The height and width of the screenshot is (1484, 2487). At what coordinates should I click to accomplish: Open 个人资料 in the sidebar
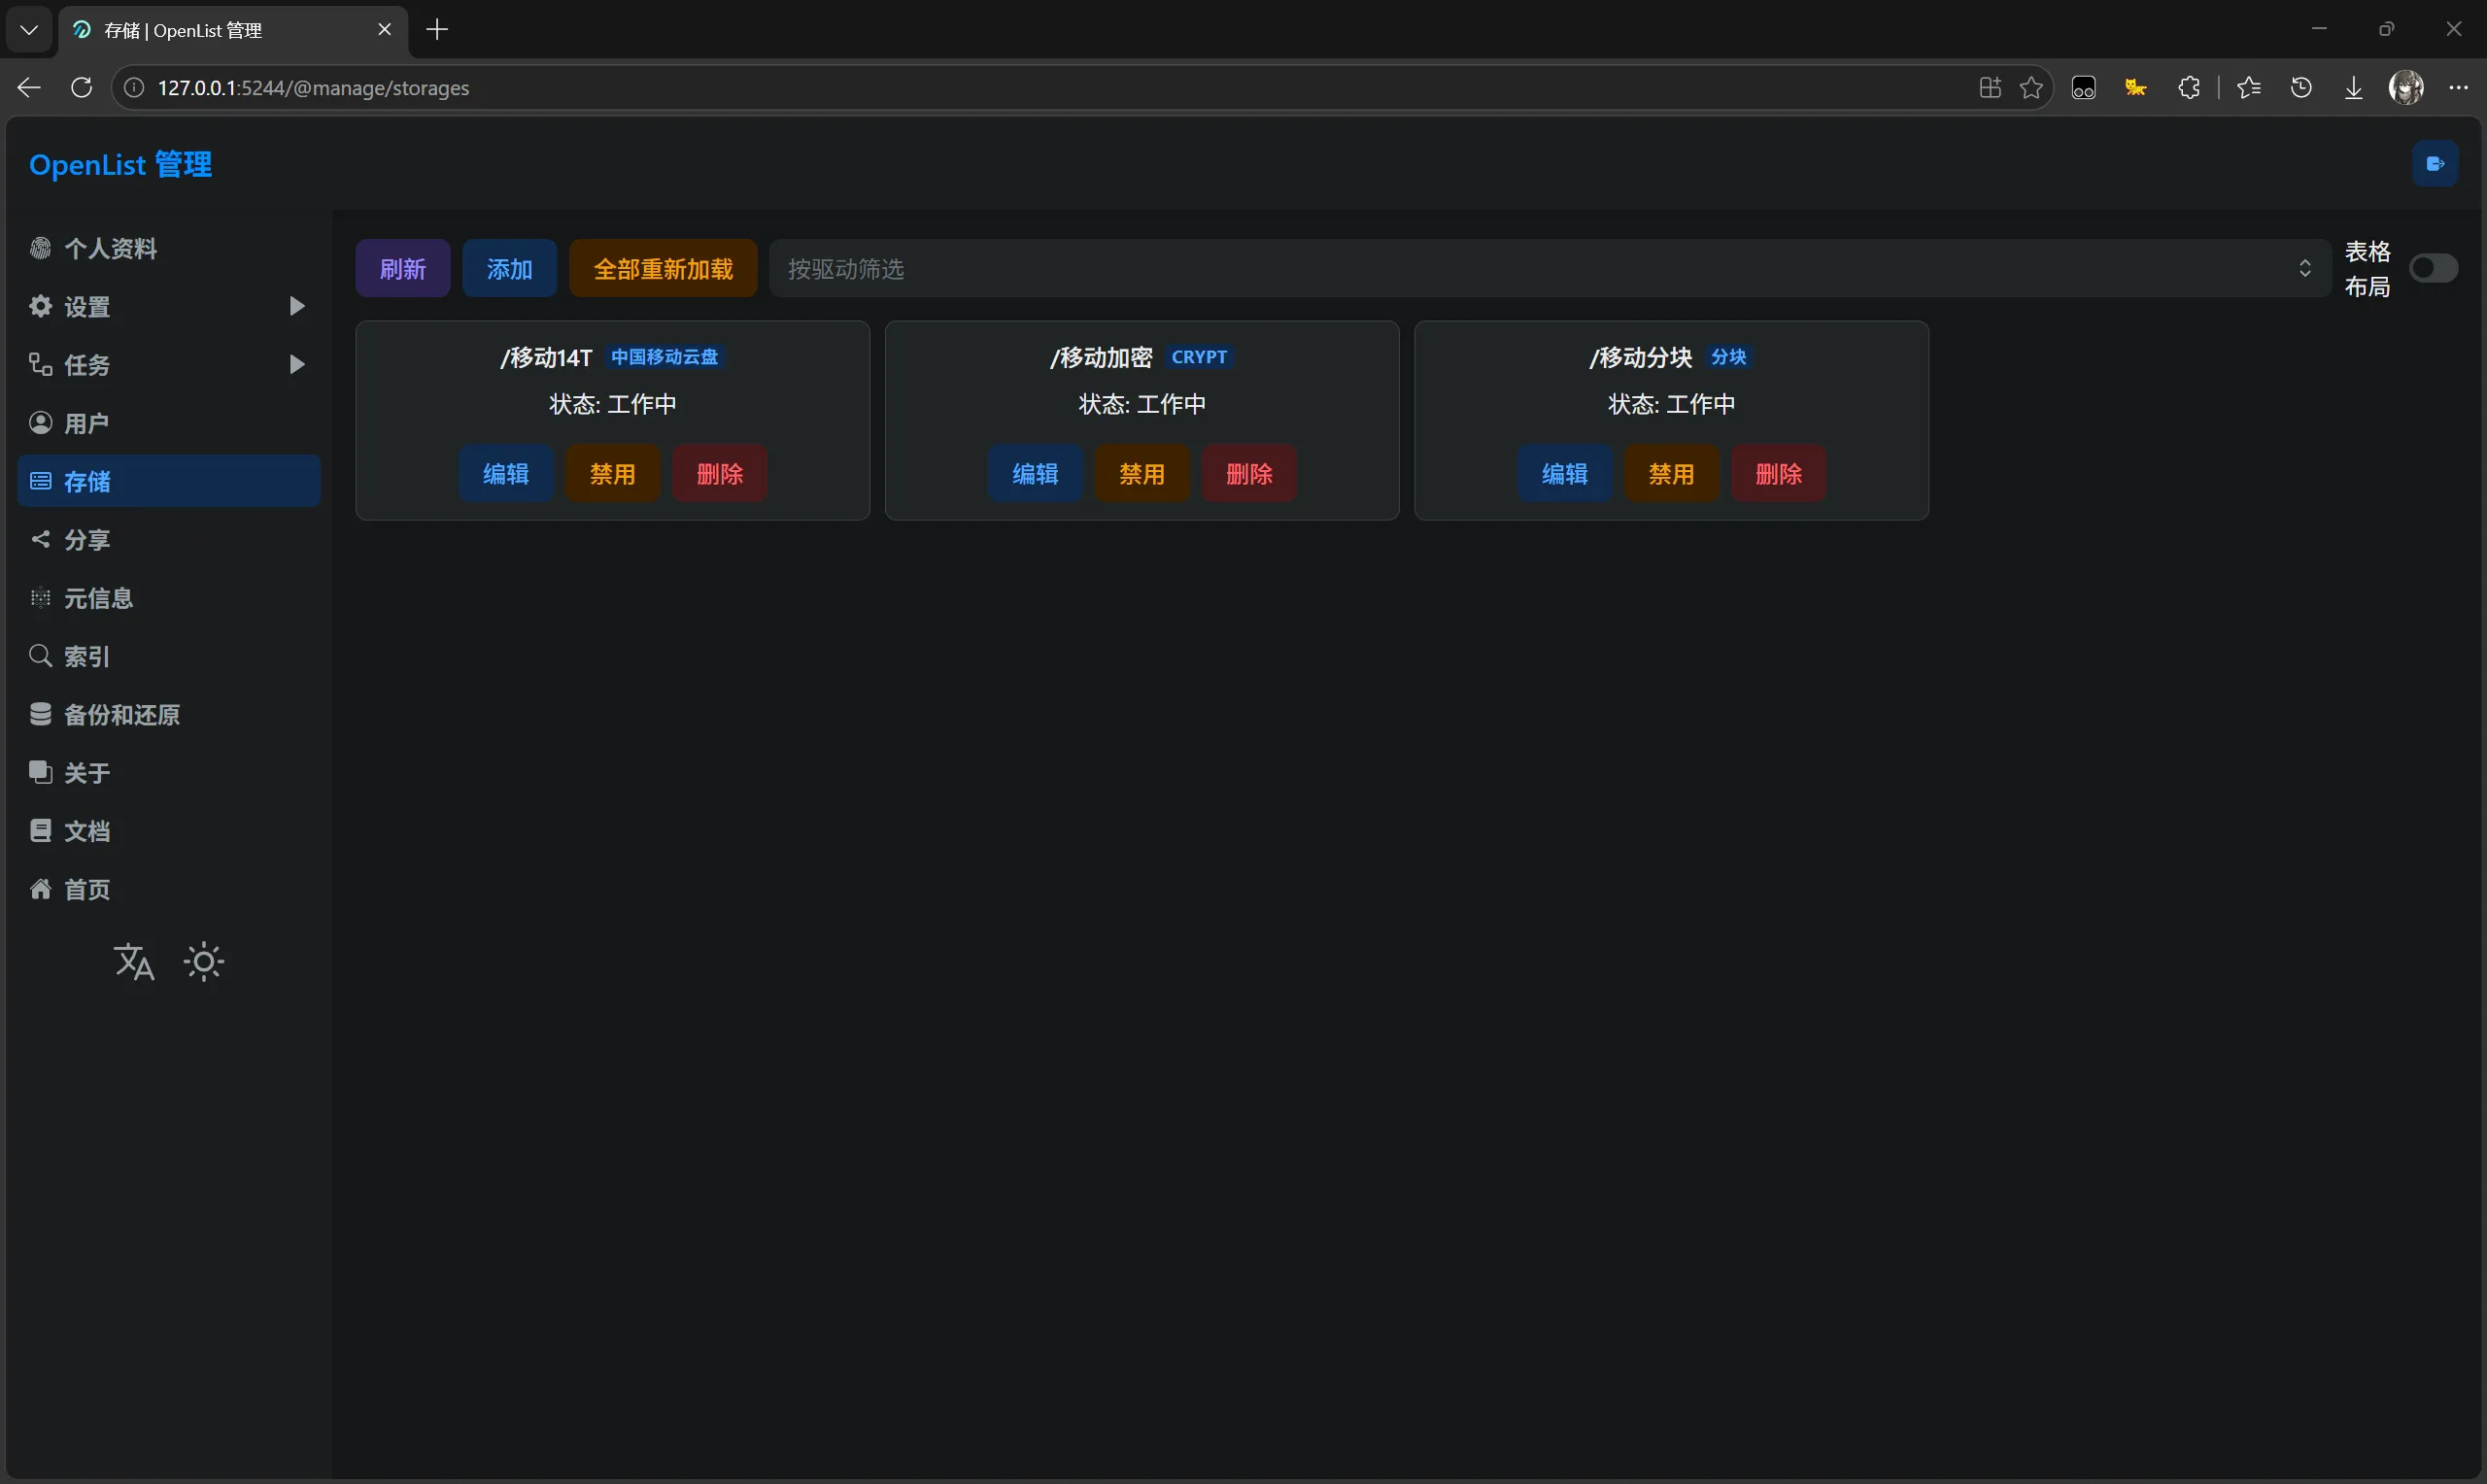coord(169,248)
